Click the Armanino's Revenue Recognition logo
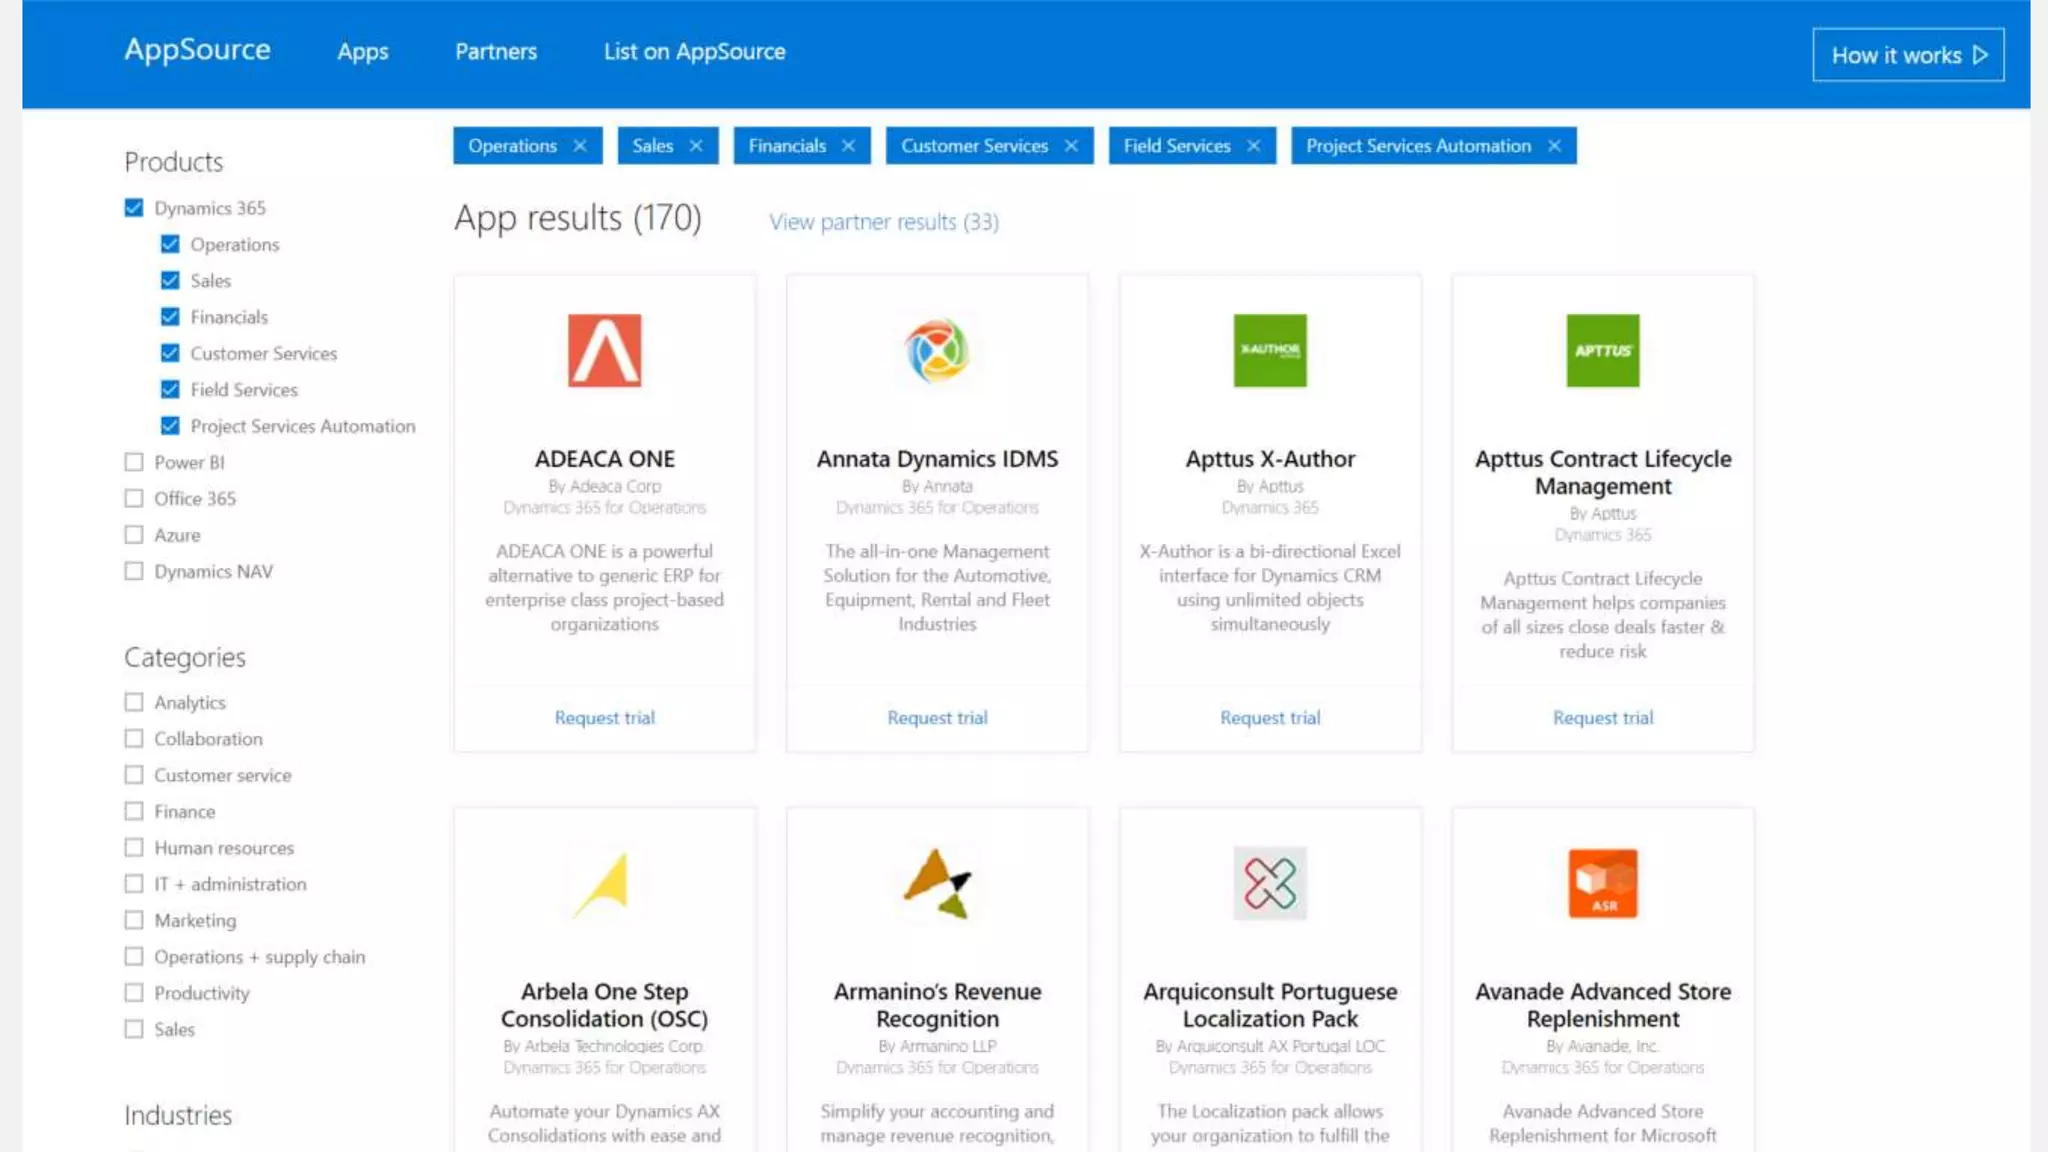The image size is (2048, 1152). click(937, 883)
